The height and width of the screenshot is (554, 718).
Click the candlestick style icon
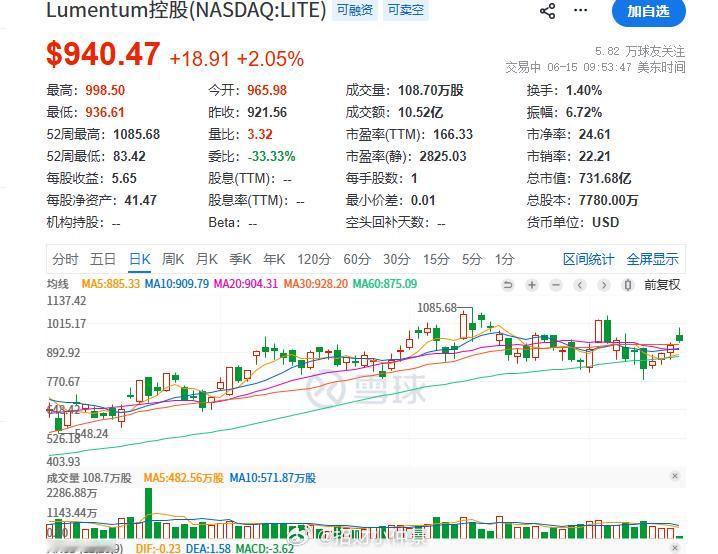pos(628,285)
